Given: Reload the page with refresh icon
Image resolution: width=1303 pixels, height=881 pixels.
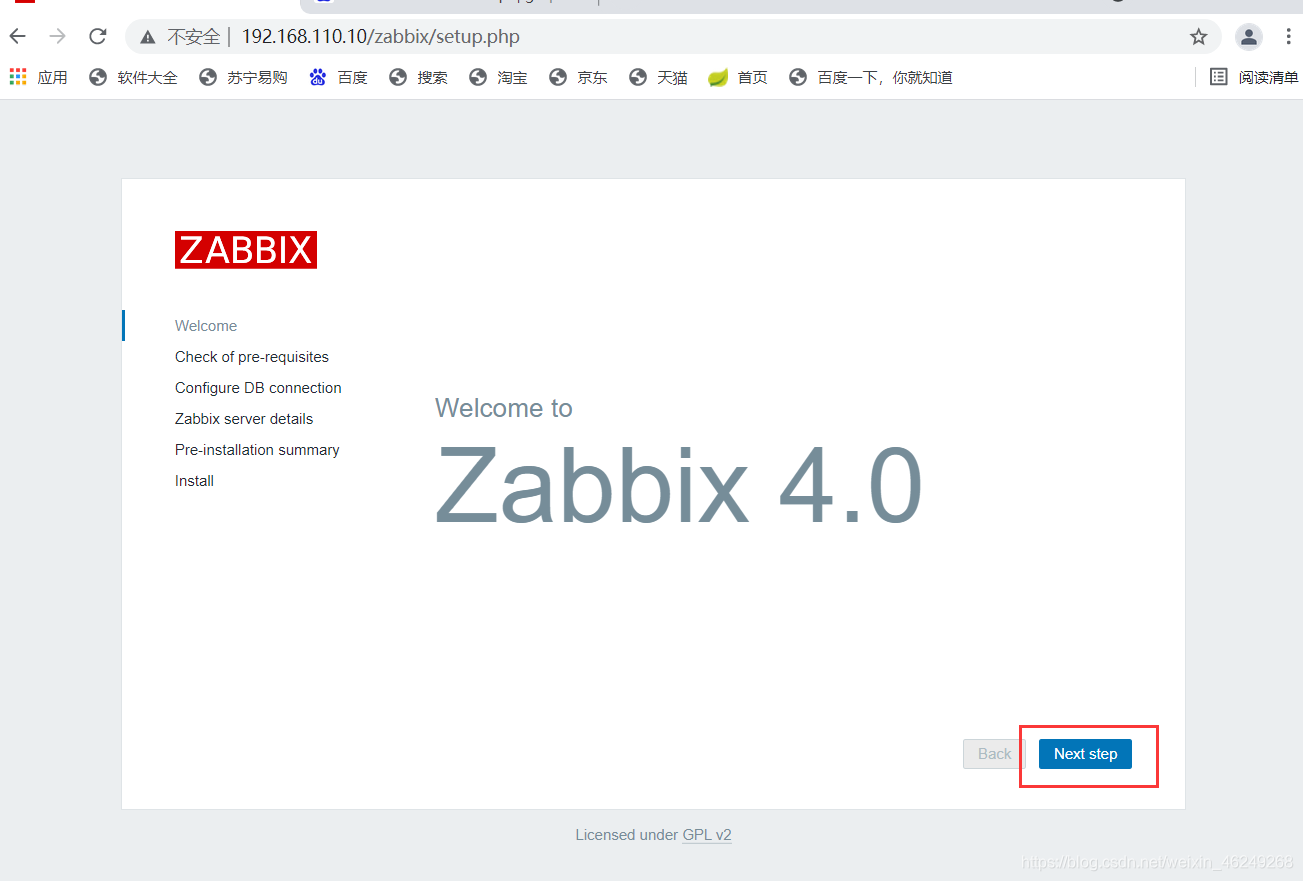Looking at the screenshot, I should 97,37.
